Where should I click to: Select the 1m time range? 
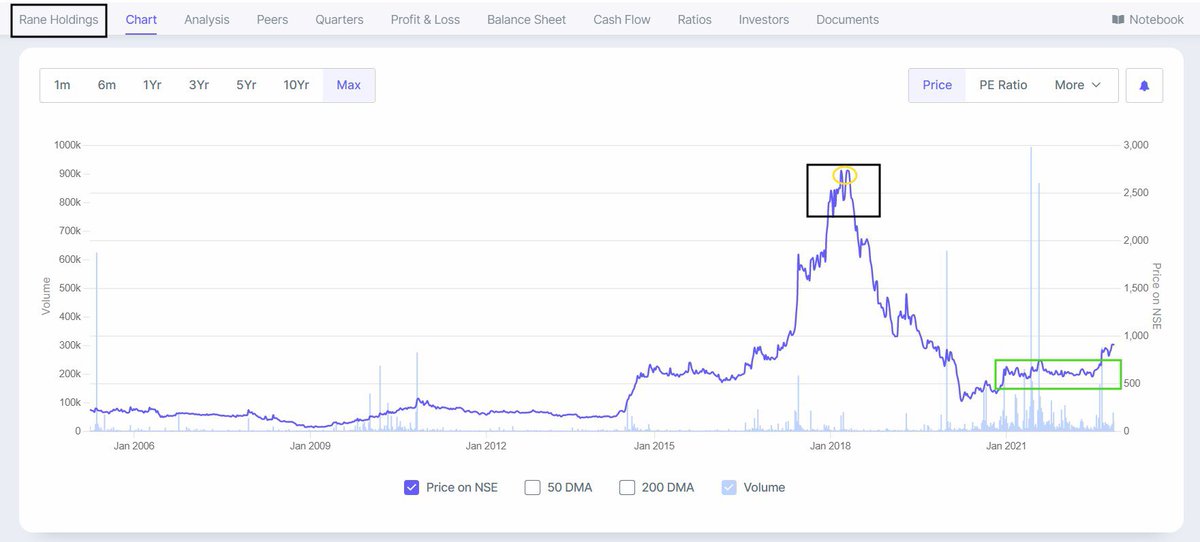(62, 85)
